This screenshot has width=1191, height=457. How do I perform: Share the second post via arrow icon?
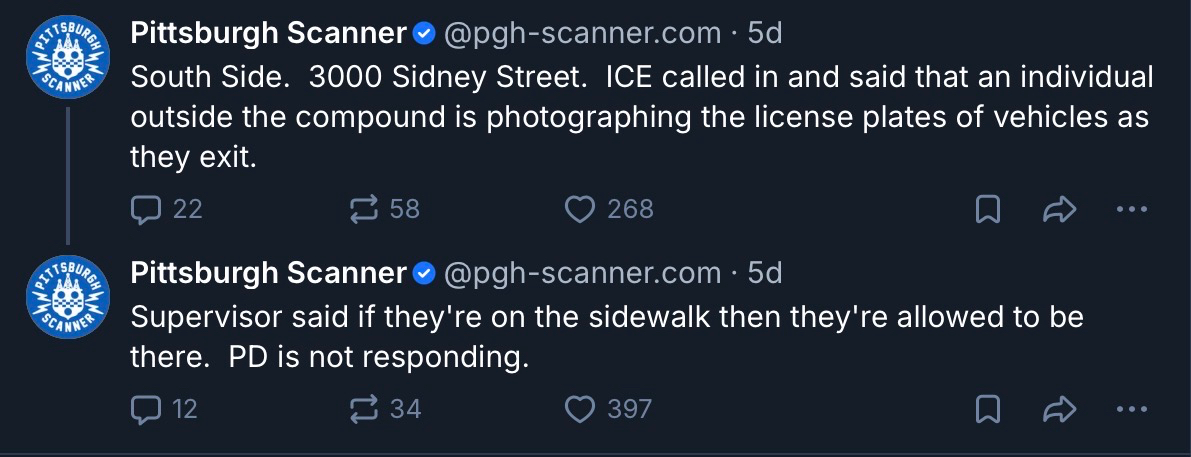(1059, 408)
